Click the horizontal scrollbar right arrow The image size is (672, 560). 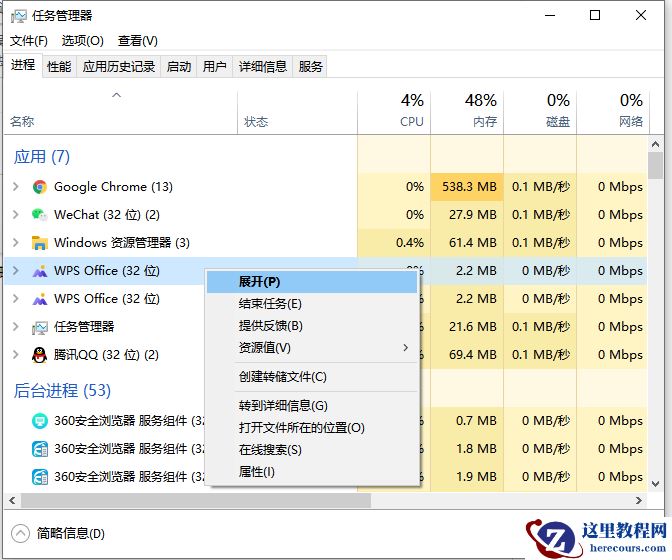[x=639, y=500]
